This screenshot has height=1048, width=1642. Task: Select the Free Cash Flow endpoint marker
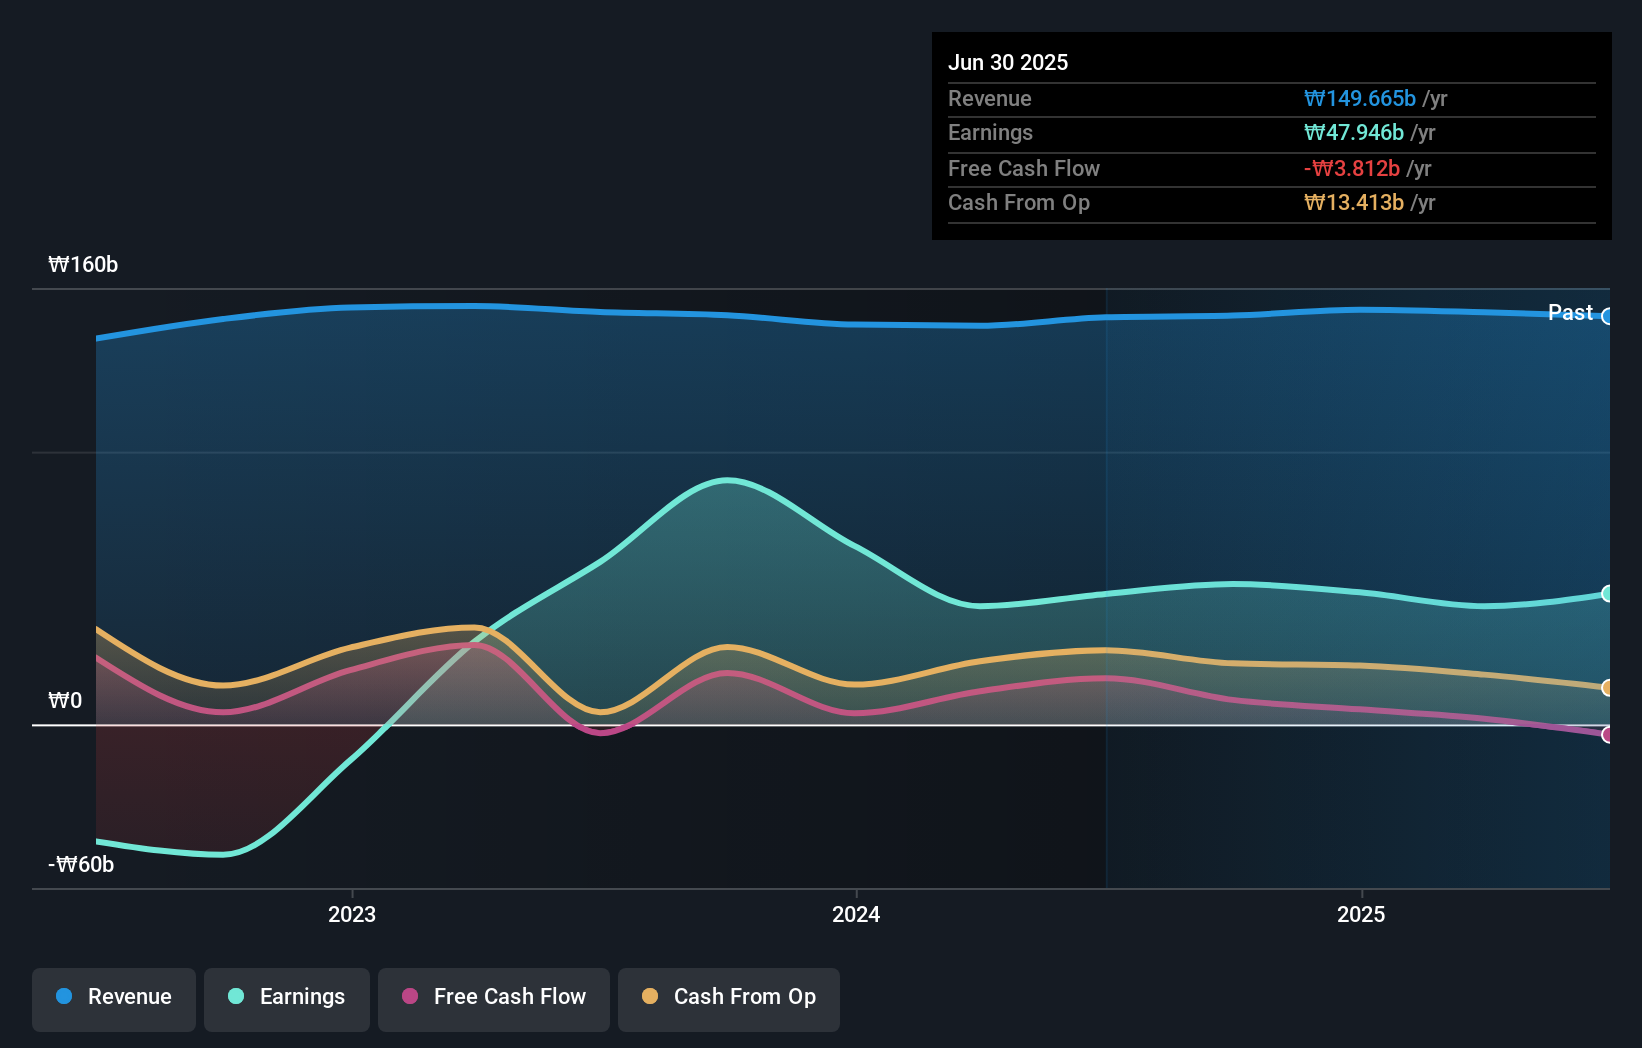(x=1607, y=735)
